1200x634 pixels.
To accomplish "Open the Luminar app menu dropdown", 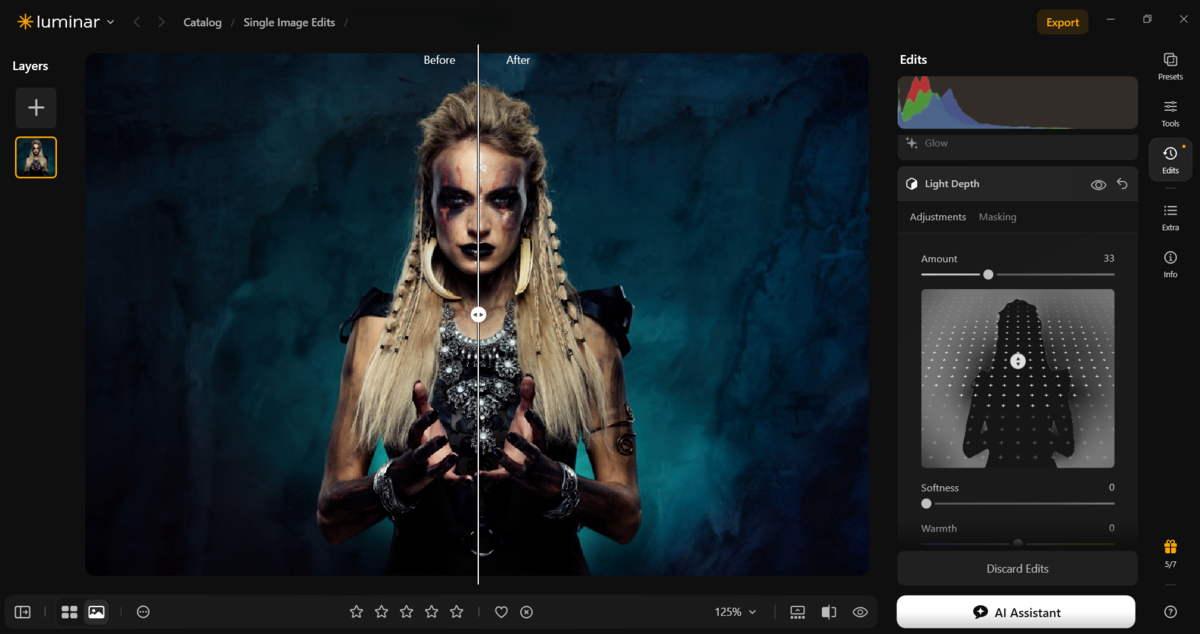I will (x=66, y=22).
